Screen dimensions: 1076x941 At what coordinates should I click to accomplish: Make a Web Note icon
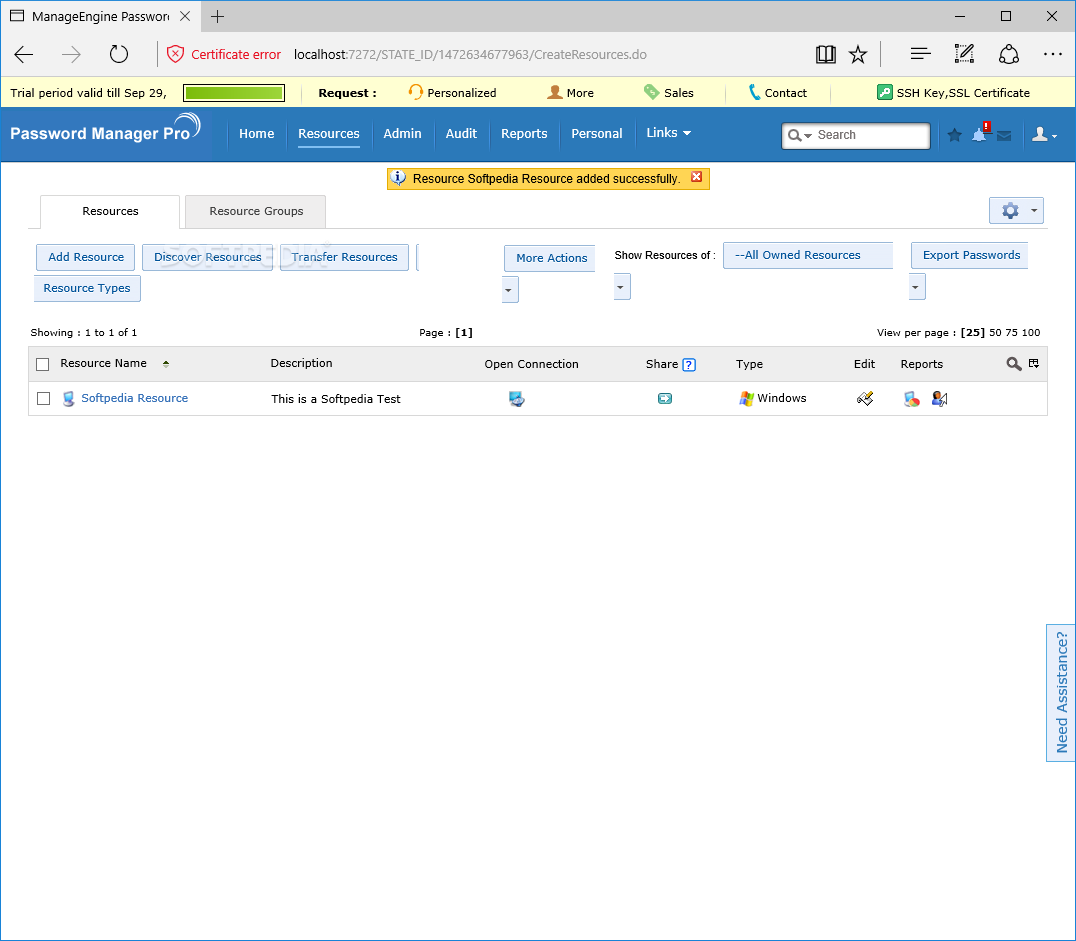tap(963, 54)
